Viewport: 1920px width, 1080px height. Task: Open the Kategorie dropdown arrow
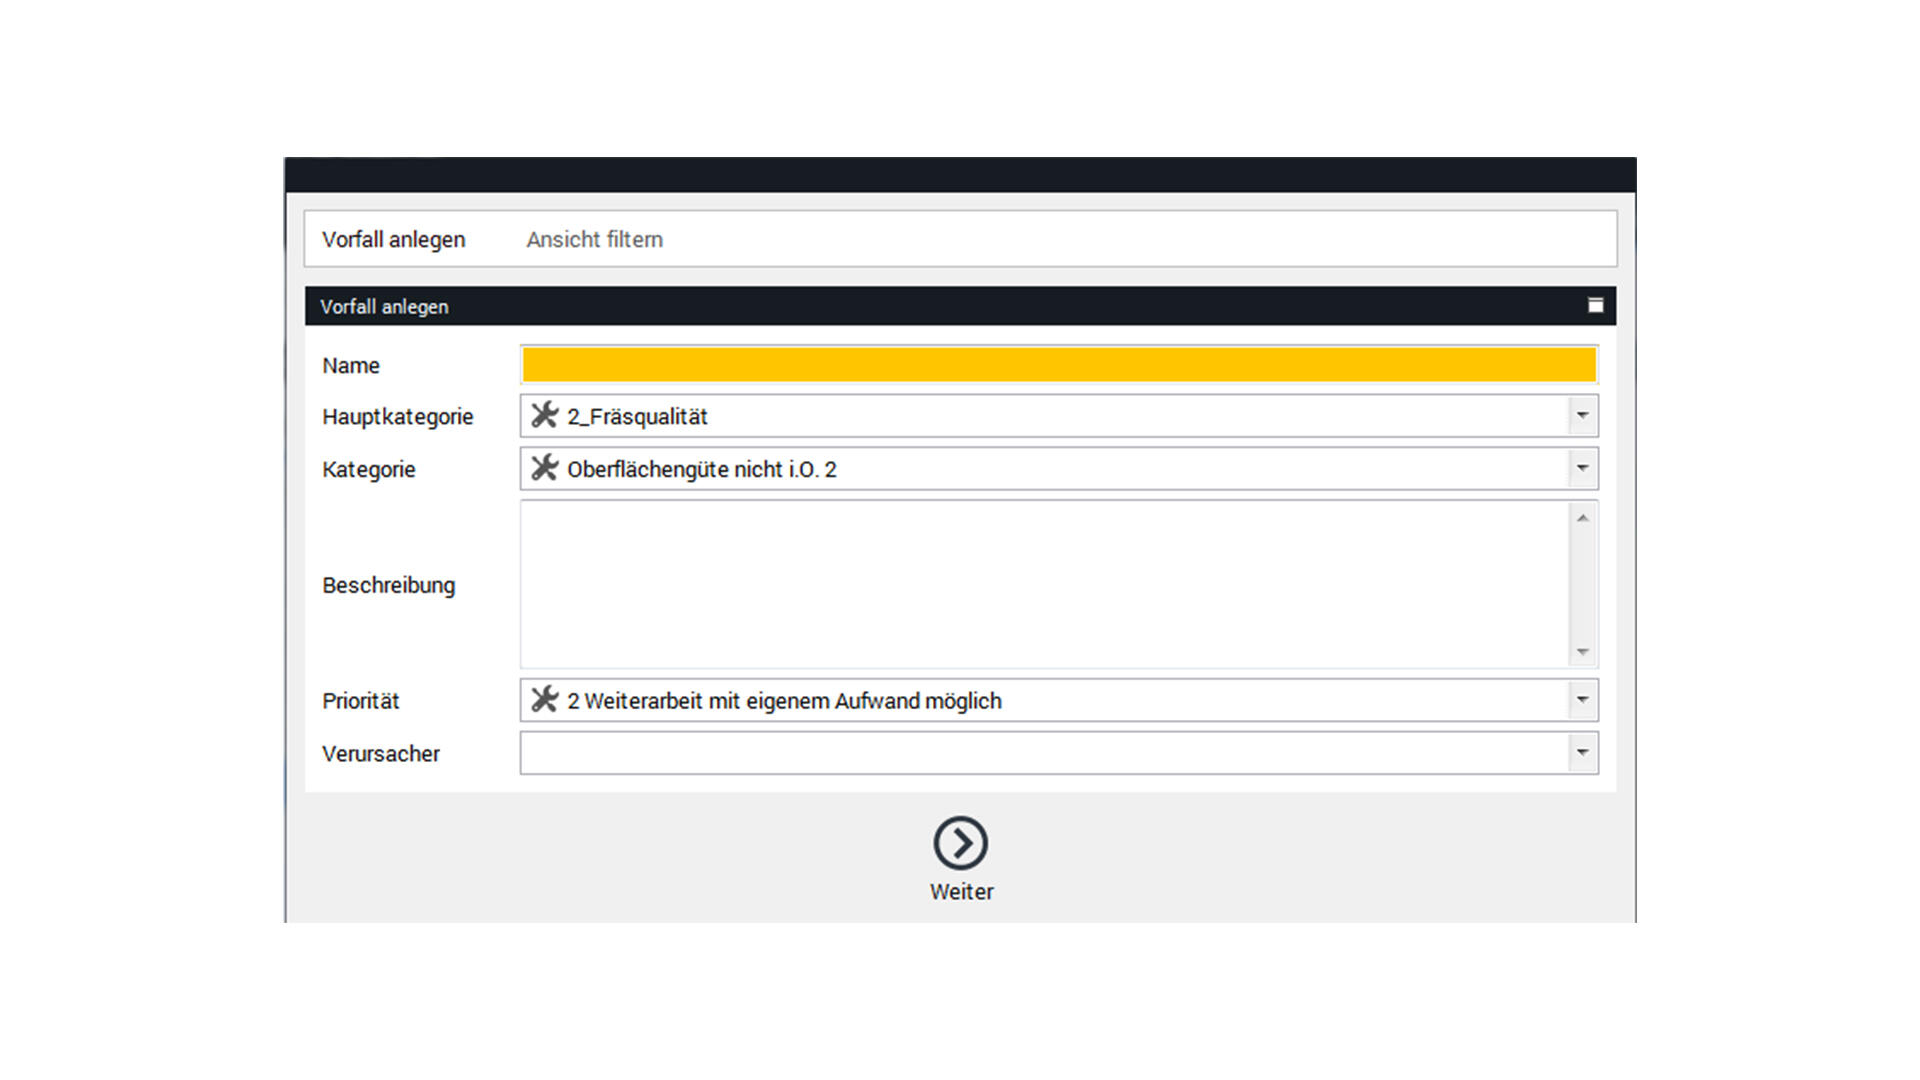coord(1582,468)
